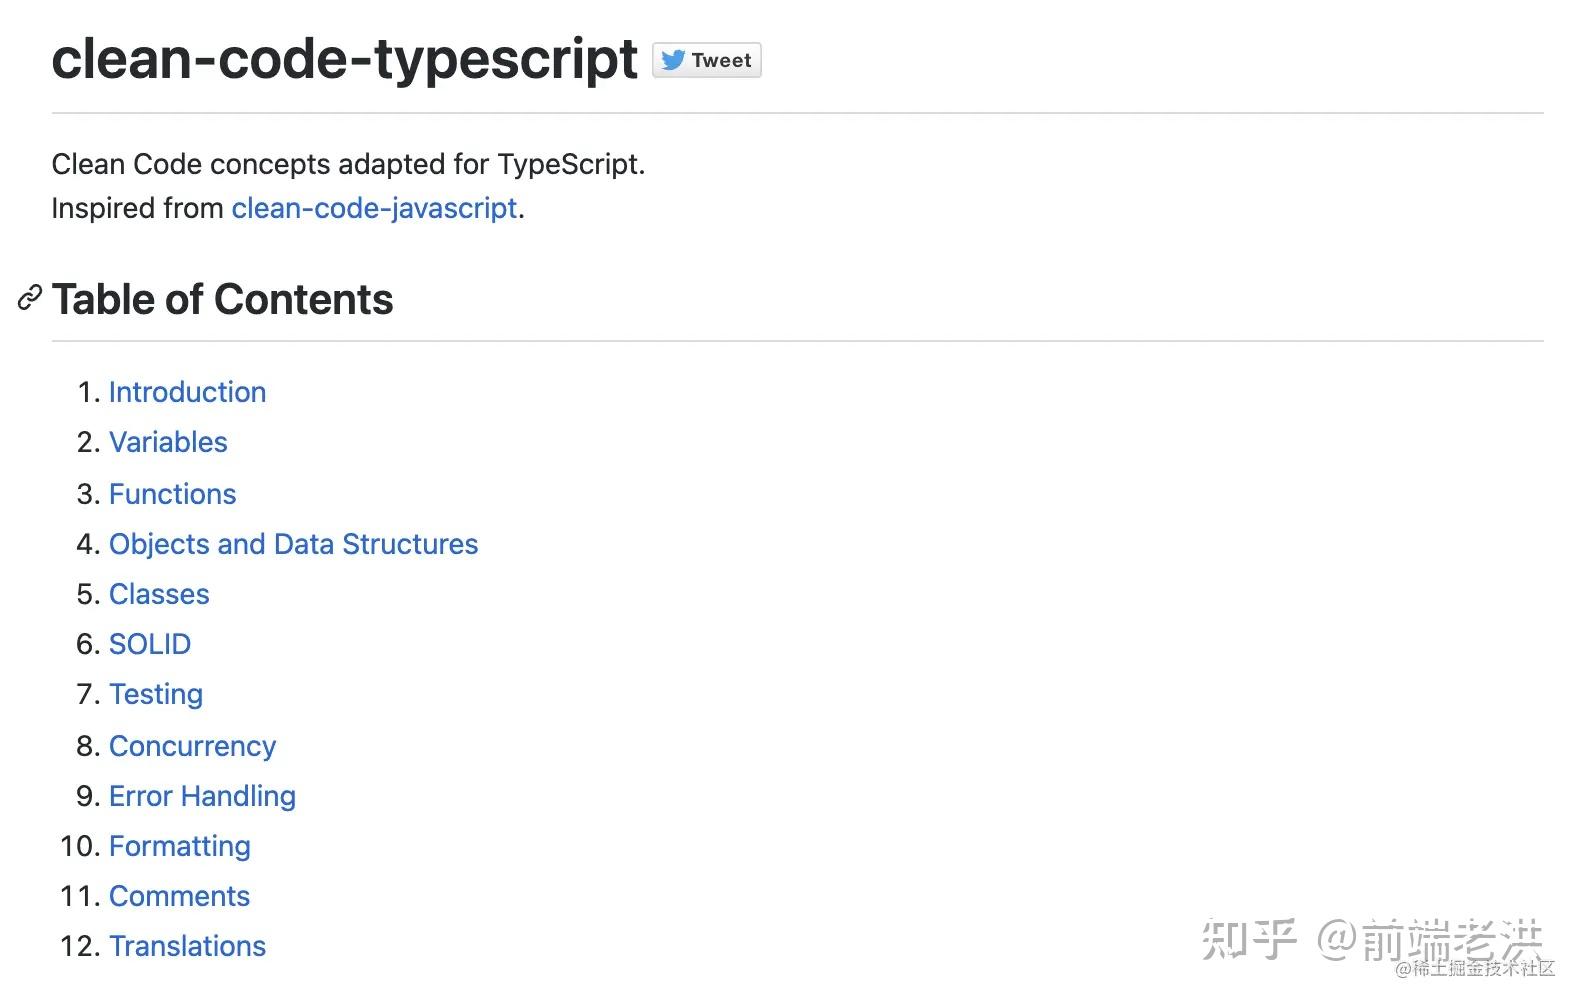1582x1004 pixels.
Task: Click the Twitter bird icon
Action: click(673, 60)
